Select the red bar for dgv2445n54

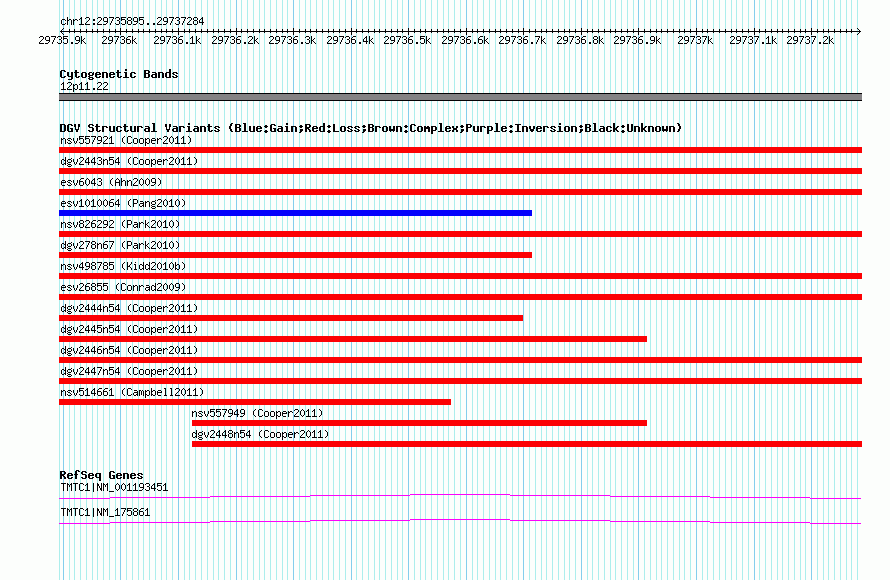[x=353, y=339]
